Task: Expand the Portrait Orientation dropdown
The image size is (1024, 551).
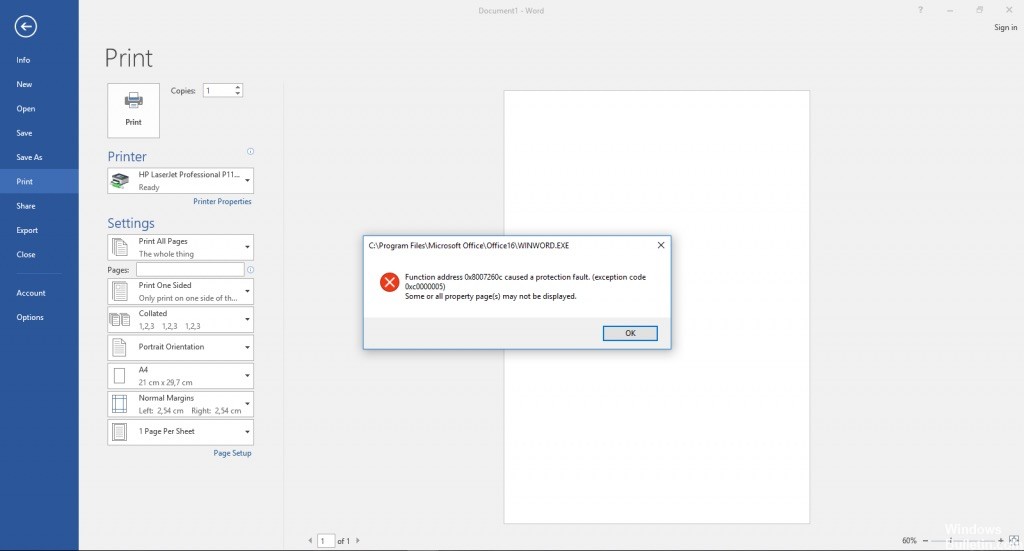Action: coord(248,347)
